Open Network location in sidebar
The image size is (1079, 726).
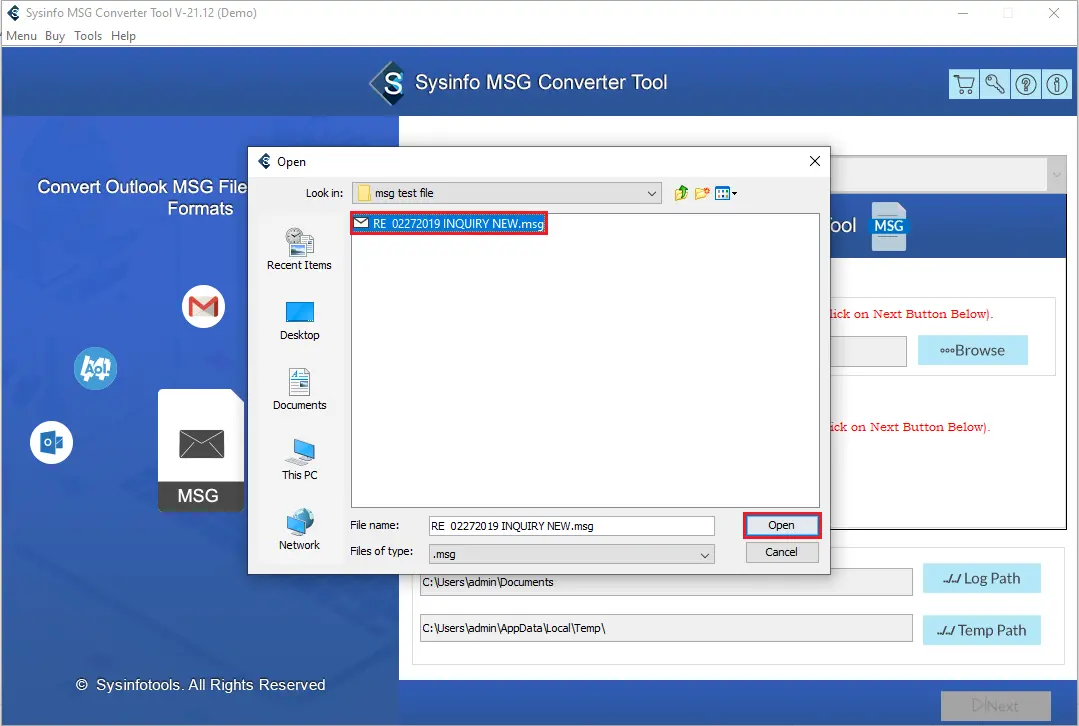coord(299,530)
